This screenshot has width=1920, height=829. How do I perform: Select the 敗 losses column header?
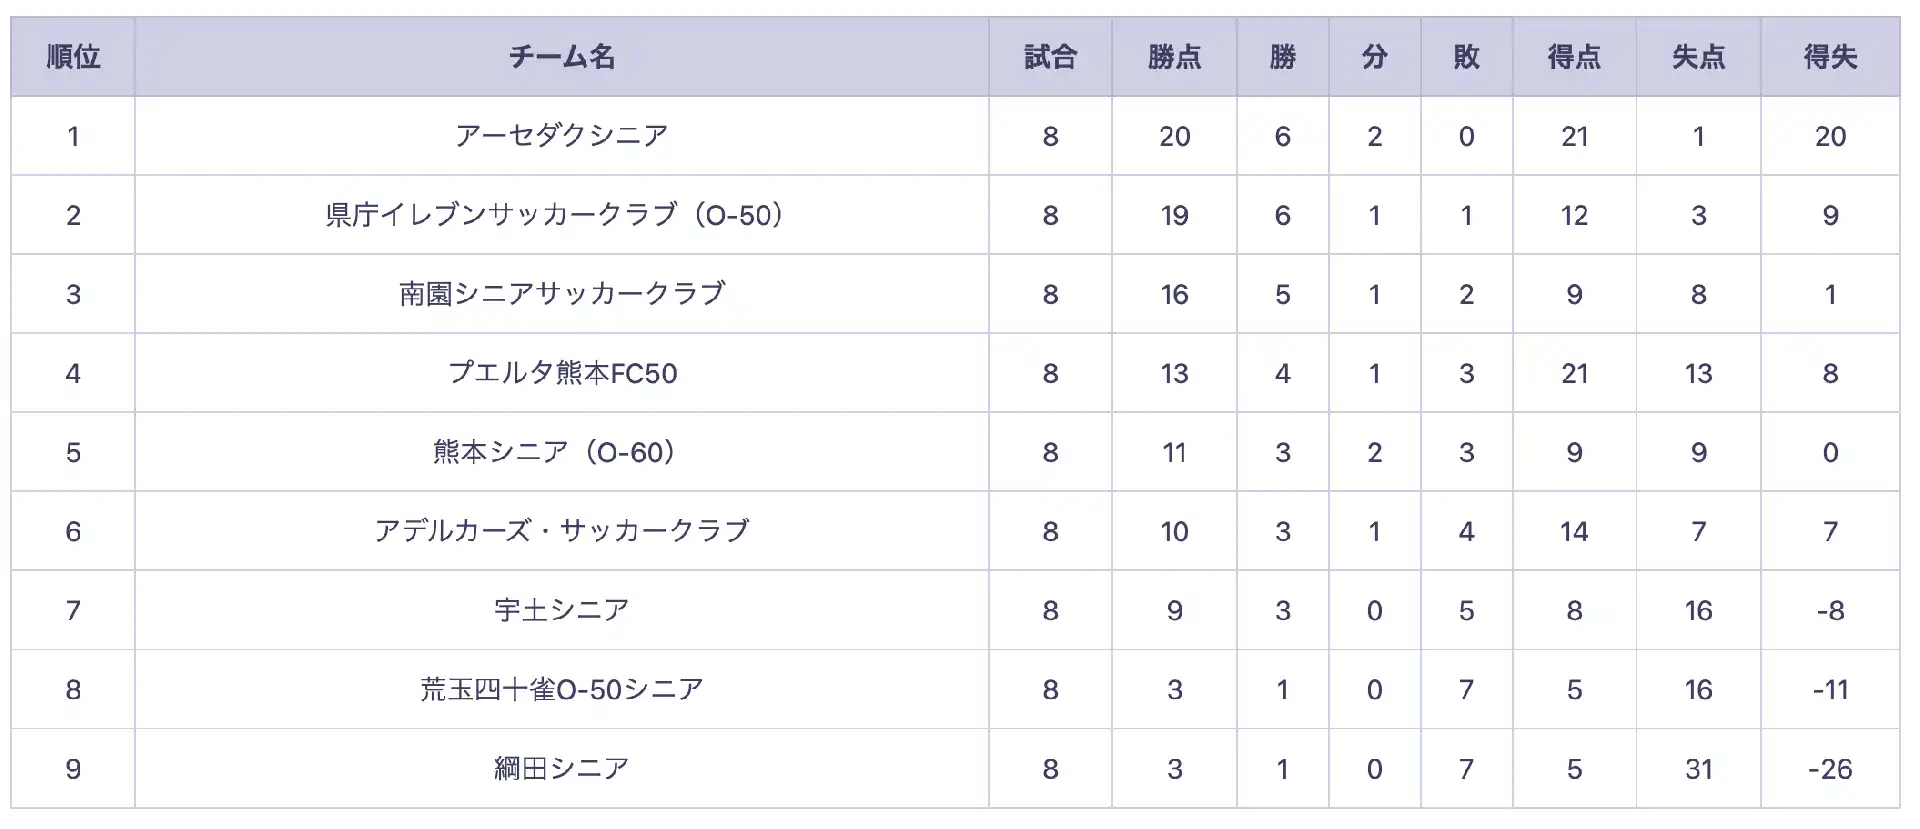pyautogui.click(x=1466, y=57)
